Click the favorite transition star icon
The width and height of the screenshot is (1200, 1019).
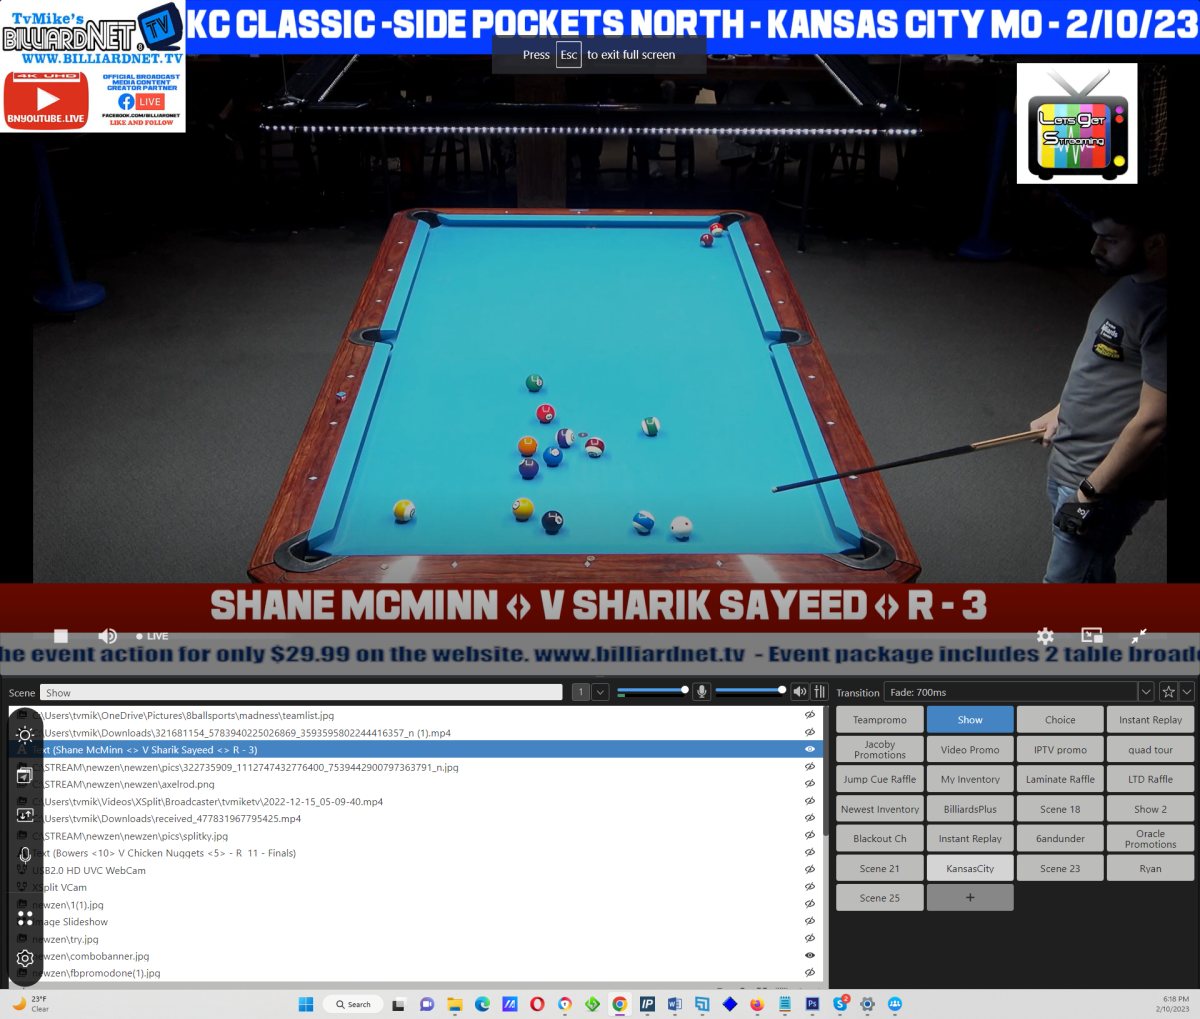pos(1168,692)
